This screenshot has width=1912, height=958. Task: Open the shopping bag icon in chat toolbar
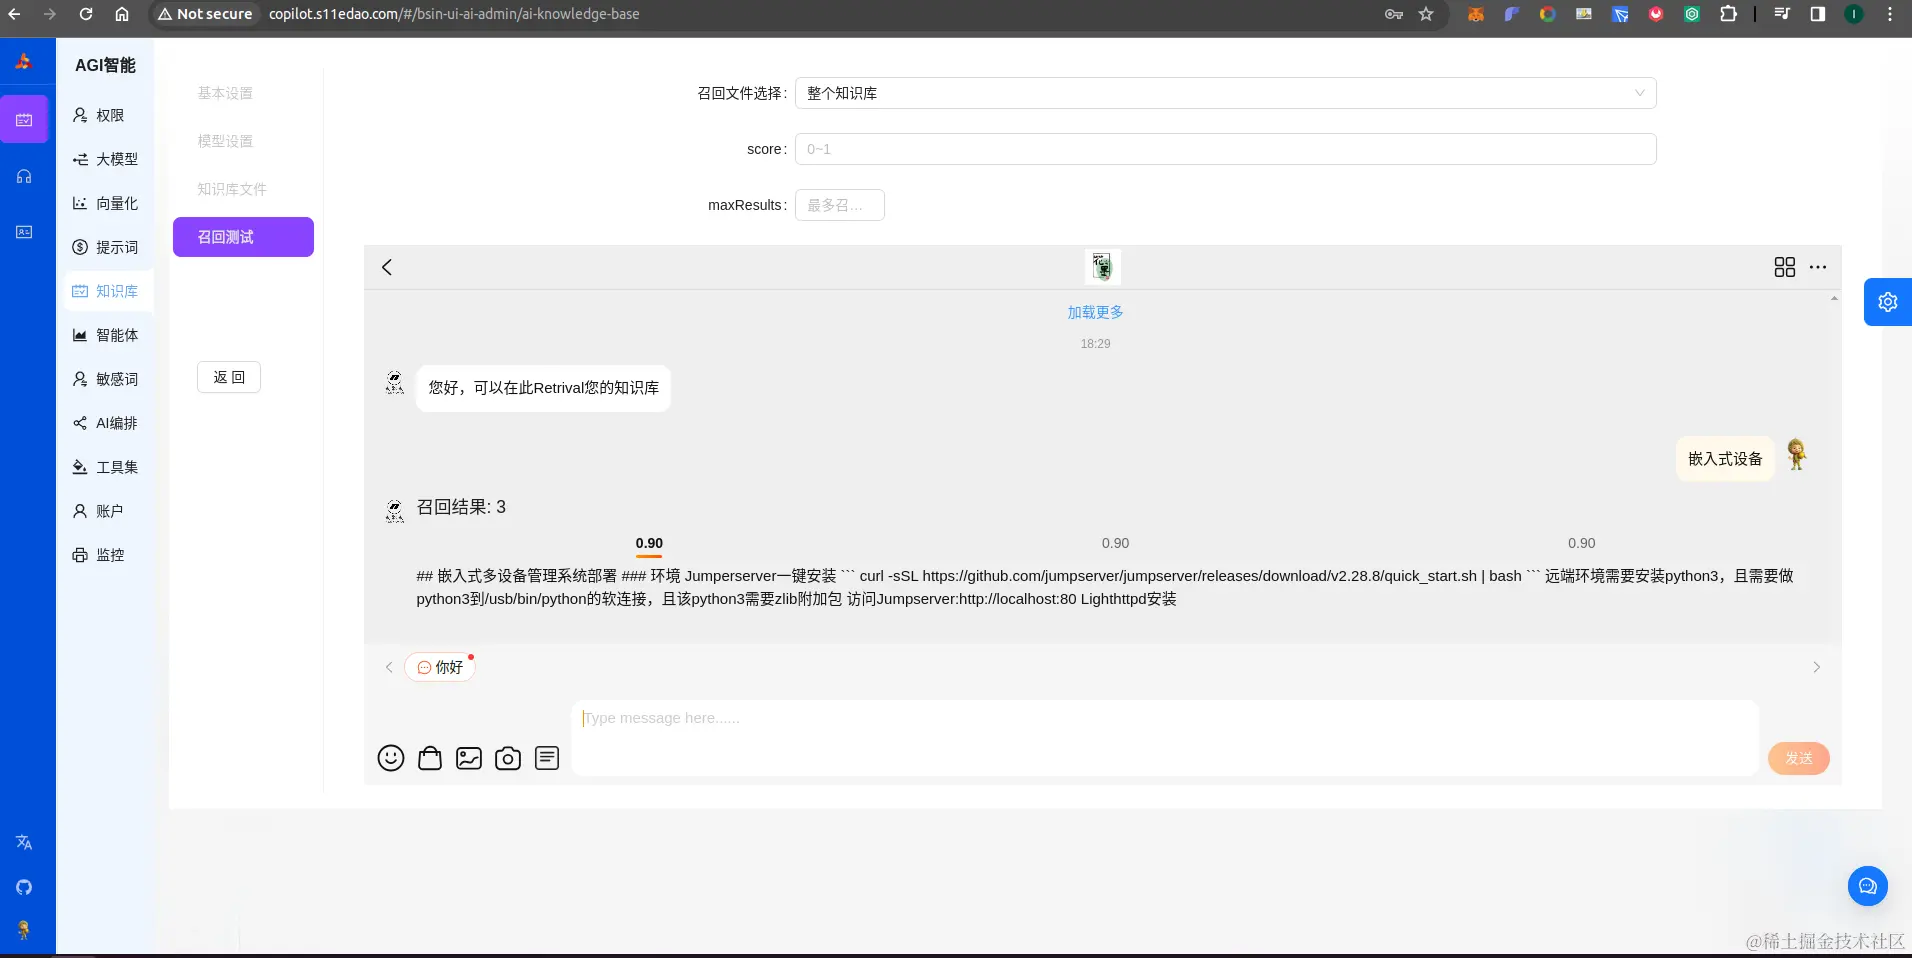coord(429,758)
